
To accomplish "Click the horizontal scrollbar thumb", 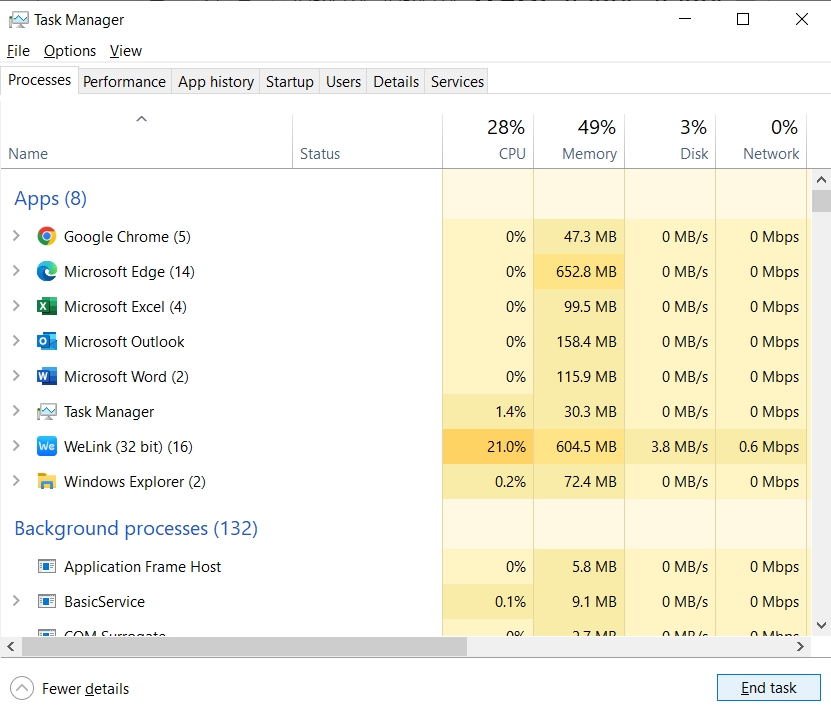I will coord(244,646).
